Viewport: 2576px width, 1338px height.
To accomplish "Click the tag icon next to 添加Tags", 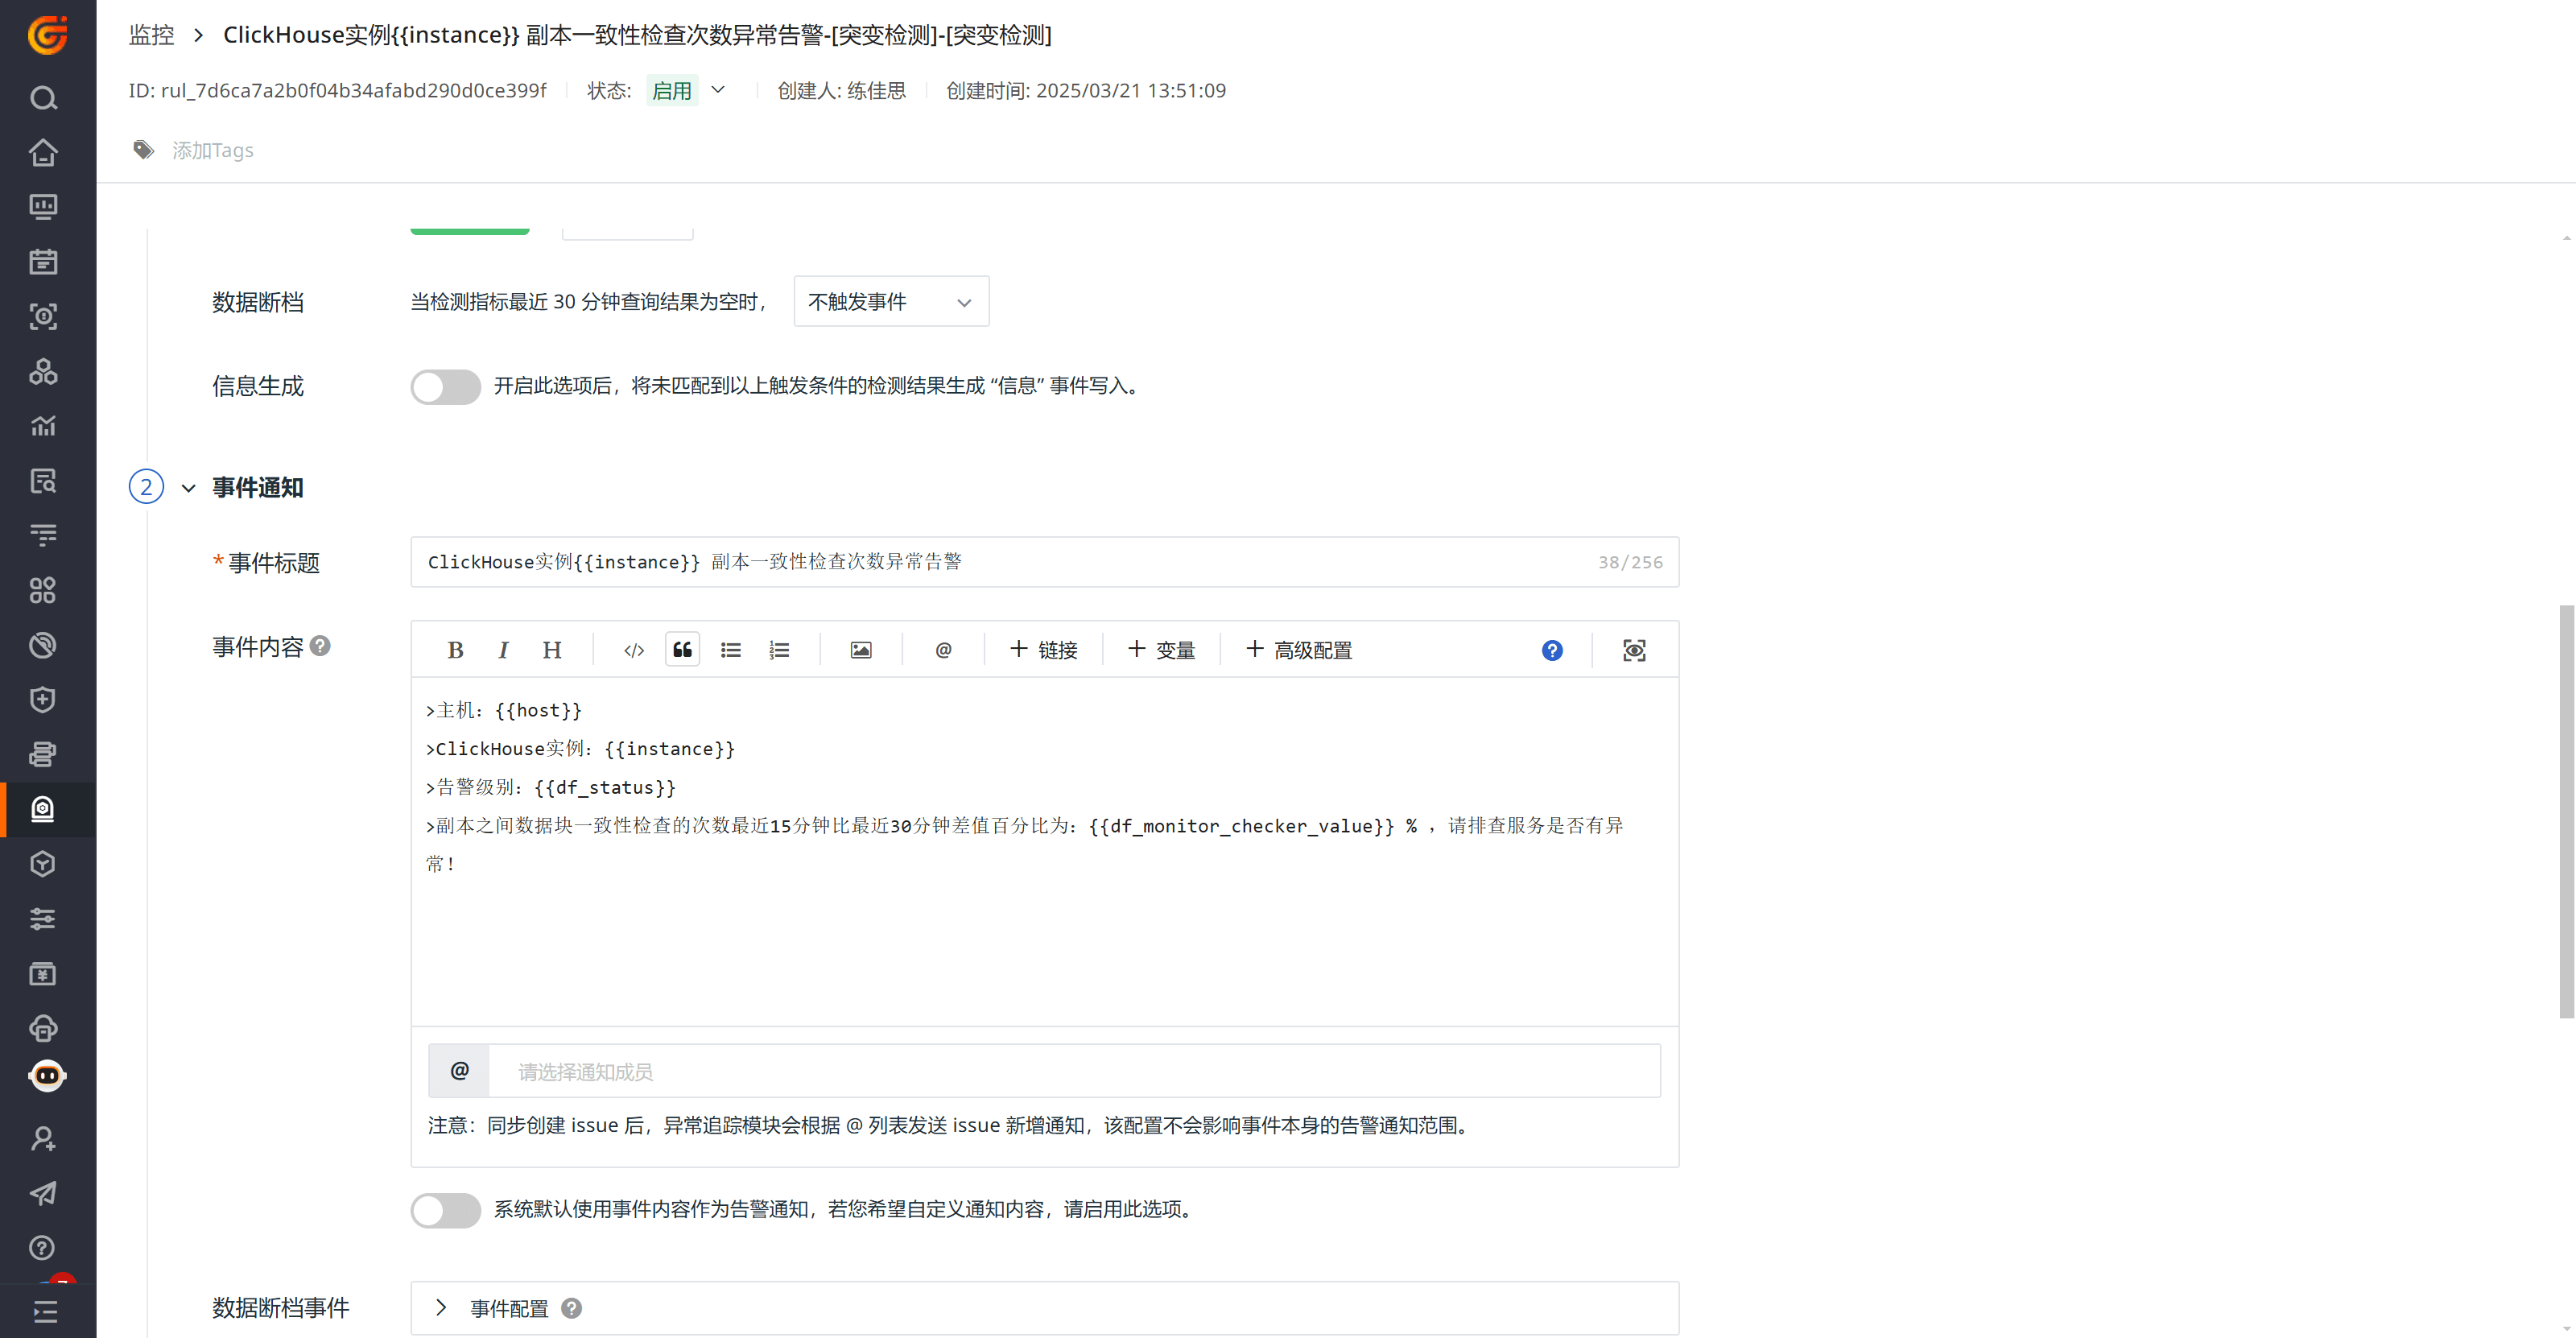I will (x=144, y=150).
